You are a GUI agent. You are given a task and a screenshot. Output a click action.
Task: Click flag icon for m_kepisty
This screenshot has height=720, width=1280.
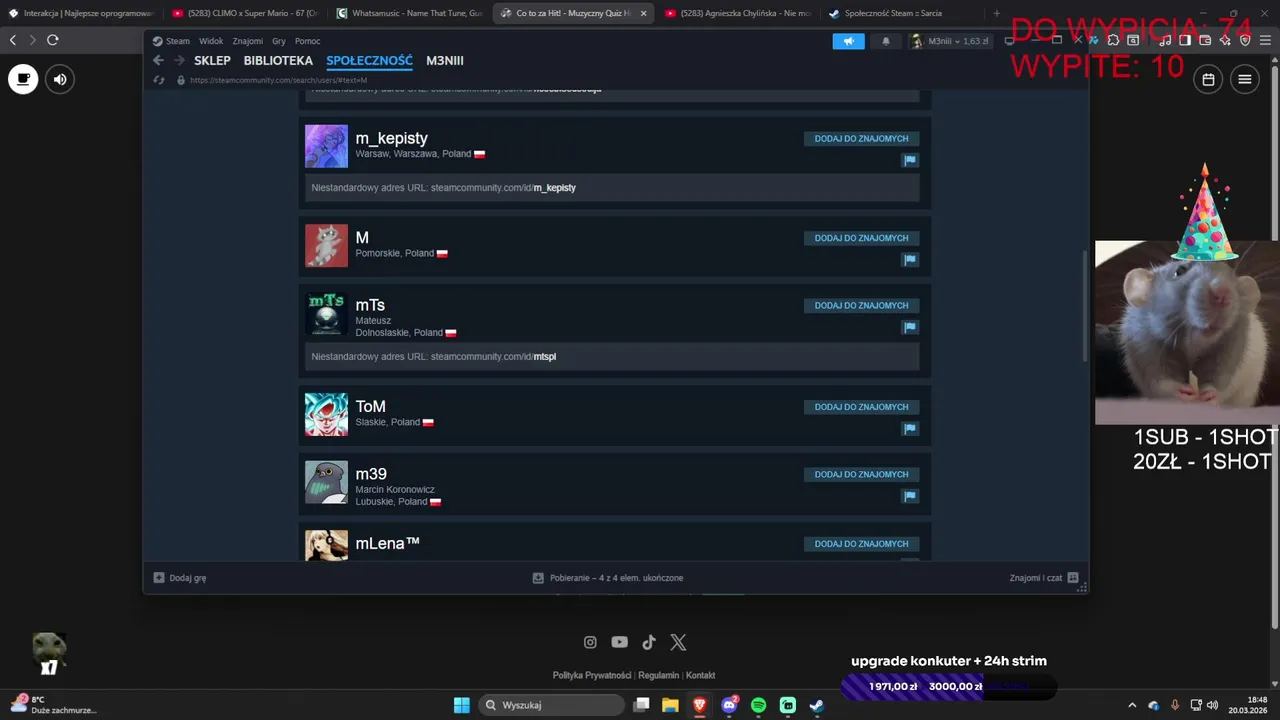(x=910, y=160)
